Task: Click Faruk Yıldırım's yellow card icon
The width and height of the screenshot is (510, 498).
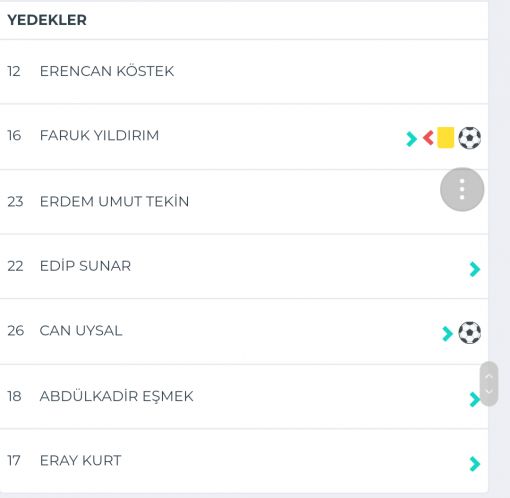Action: (x=445, y=137)
